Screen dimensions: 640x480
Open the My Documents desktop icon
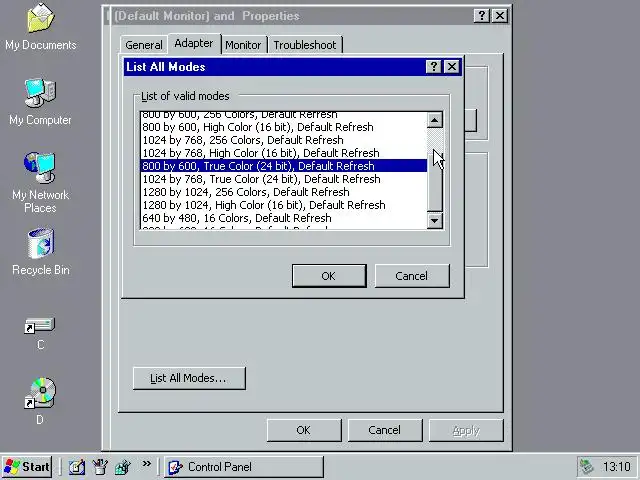pos(40,27)
